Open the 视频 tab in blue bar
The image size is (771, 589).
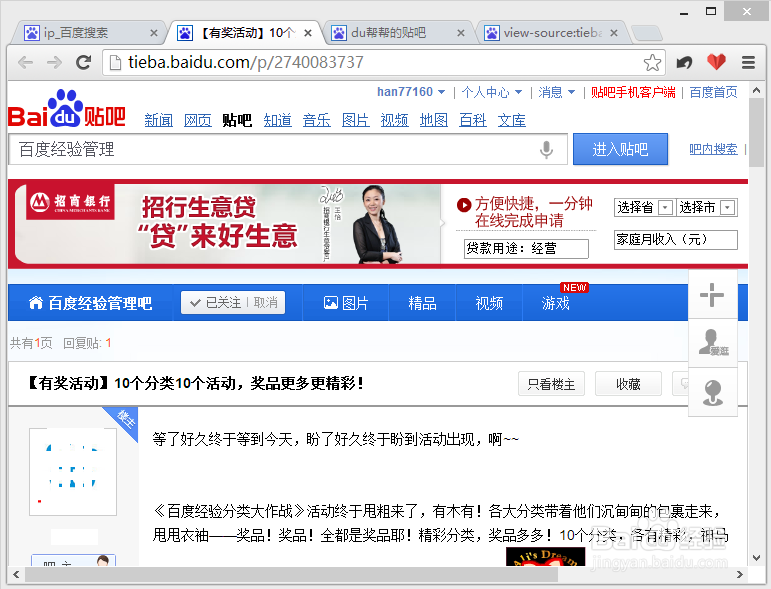[489, 303]
